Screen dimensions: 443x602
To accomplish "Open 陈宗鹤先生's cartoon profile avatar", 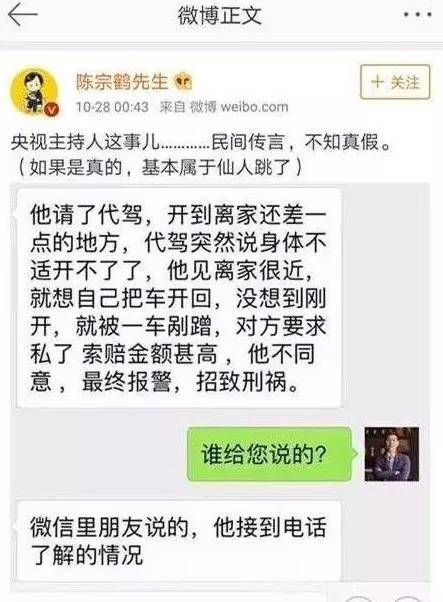I will [34, 91].
